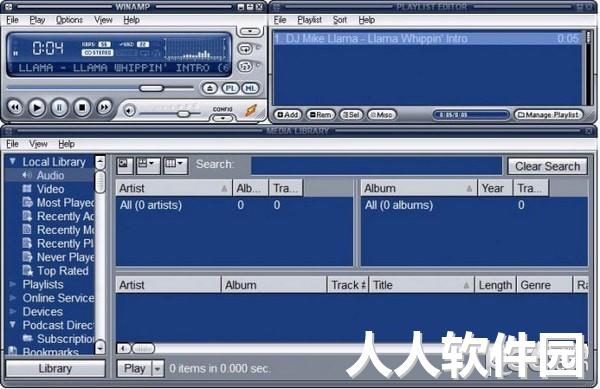Open the second view layout dropdown icon
Image resolution: width=600 pixels, height=389 pixels.
click(x=148, y=166)
